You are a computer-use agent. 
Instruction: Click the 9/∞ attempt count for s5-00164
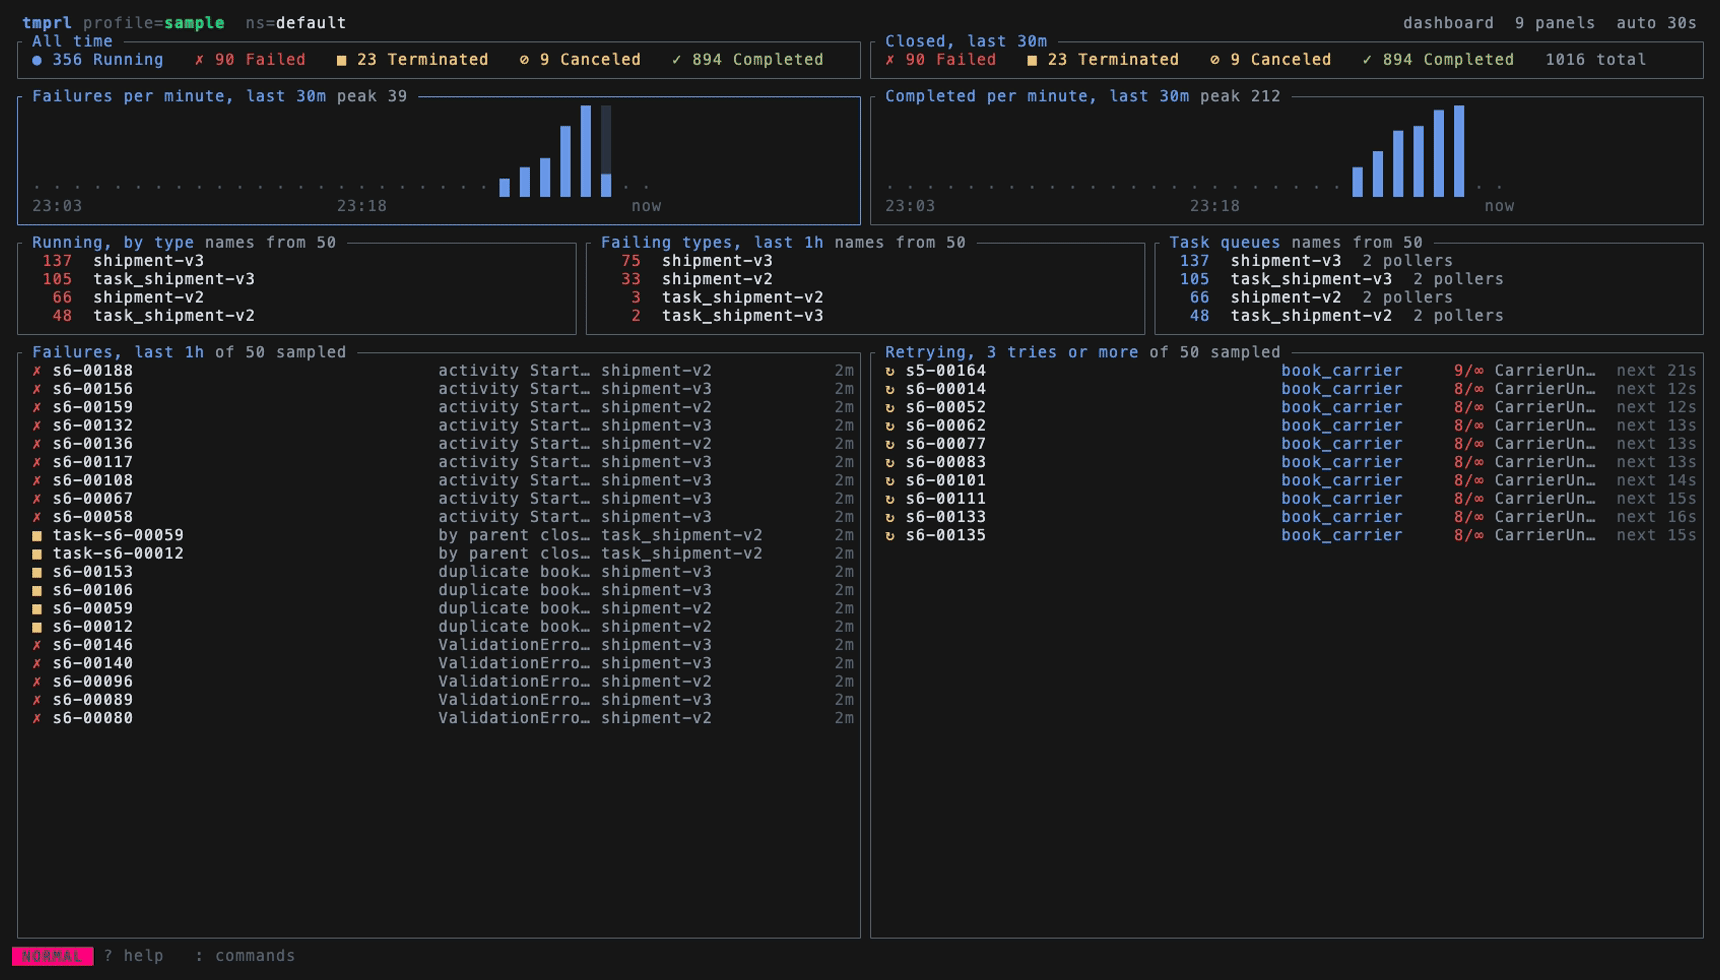coord(1469,371)
